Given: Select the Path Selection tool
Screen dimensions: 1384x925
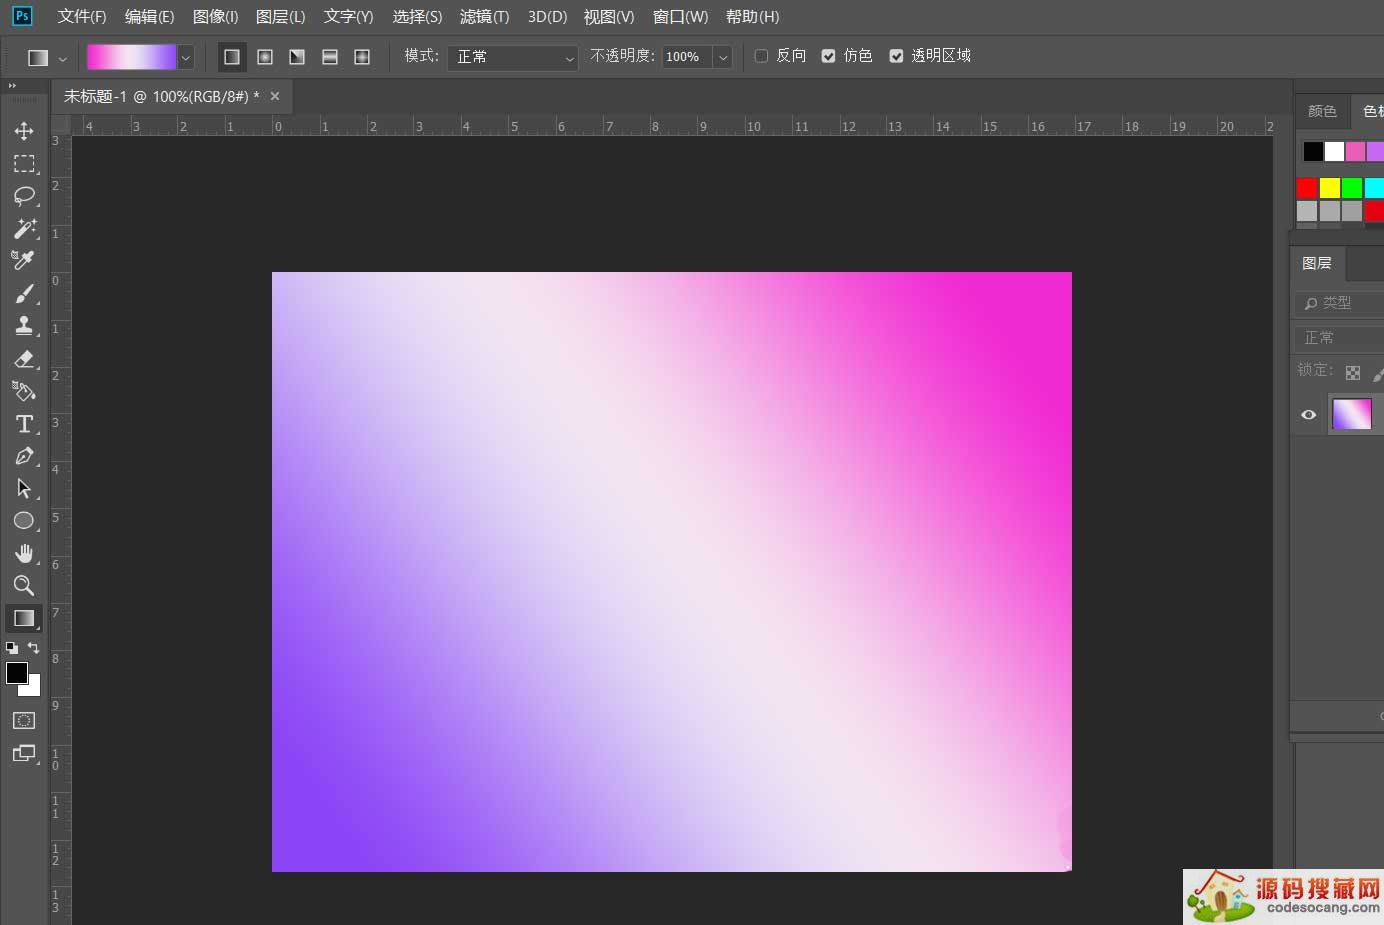Looking at the screenshot, I should [24, 488].
